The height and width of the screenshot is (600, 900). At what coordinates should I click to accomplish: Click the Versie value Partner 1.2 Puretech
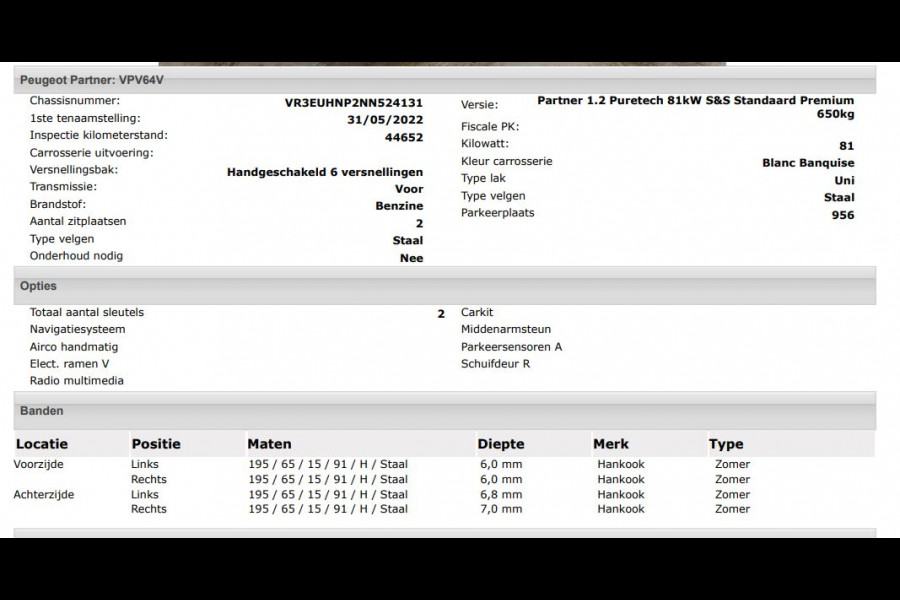point(693,100)
